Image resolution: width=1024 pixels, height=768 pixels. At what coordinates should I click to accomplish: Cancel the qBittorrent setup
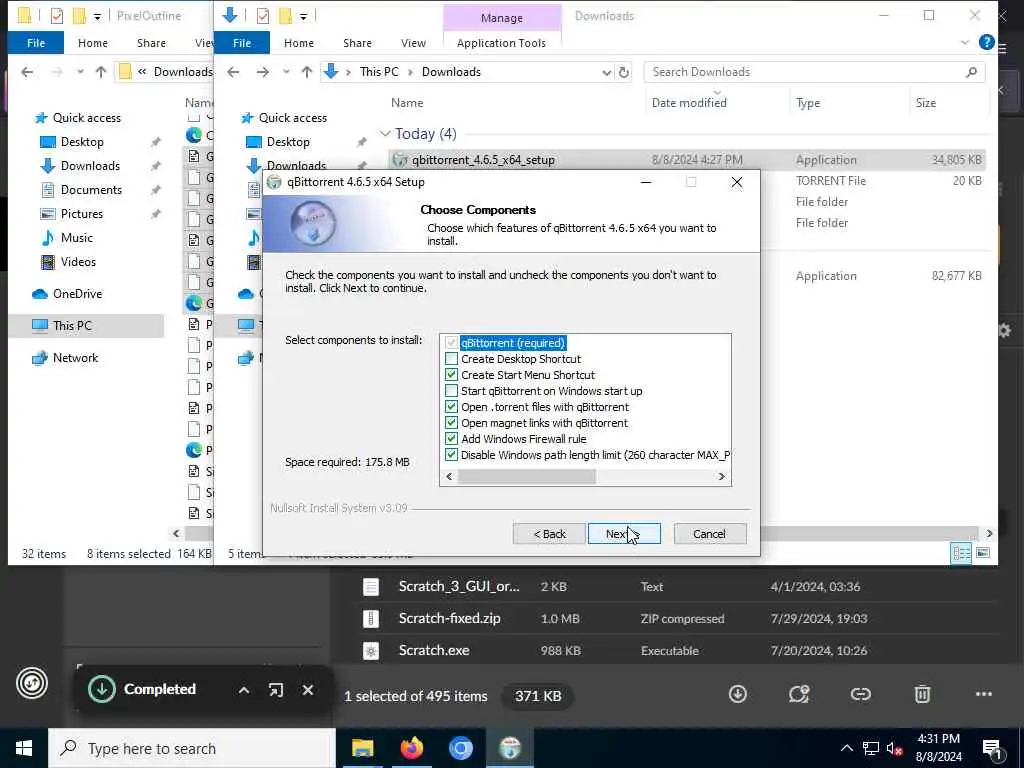709,534
